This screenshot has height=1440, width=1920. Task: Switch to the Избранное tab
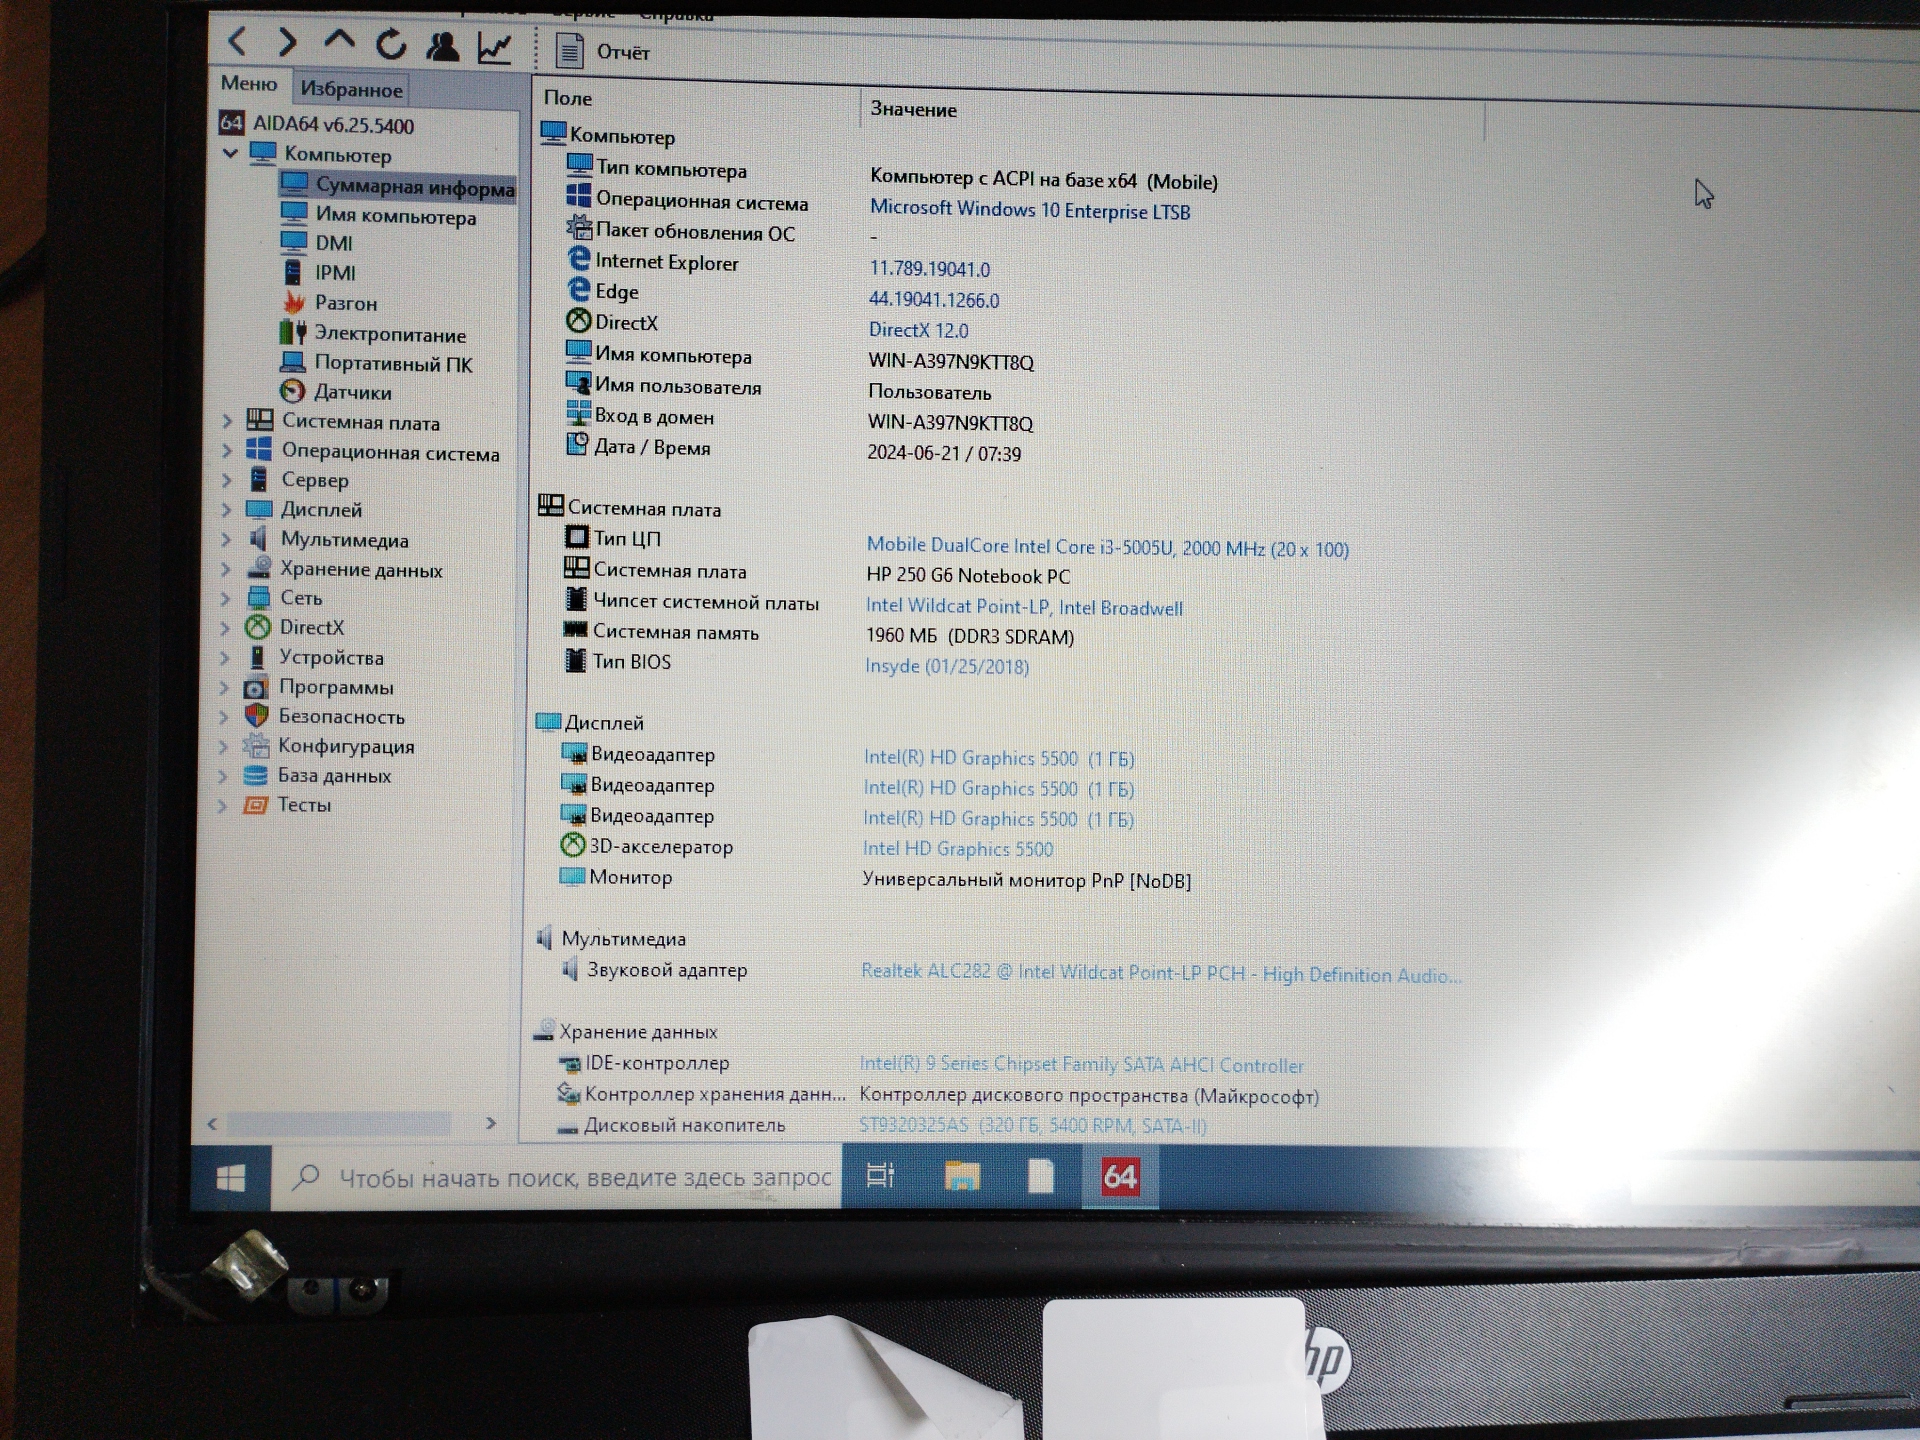tap(351, 89)
